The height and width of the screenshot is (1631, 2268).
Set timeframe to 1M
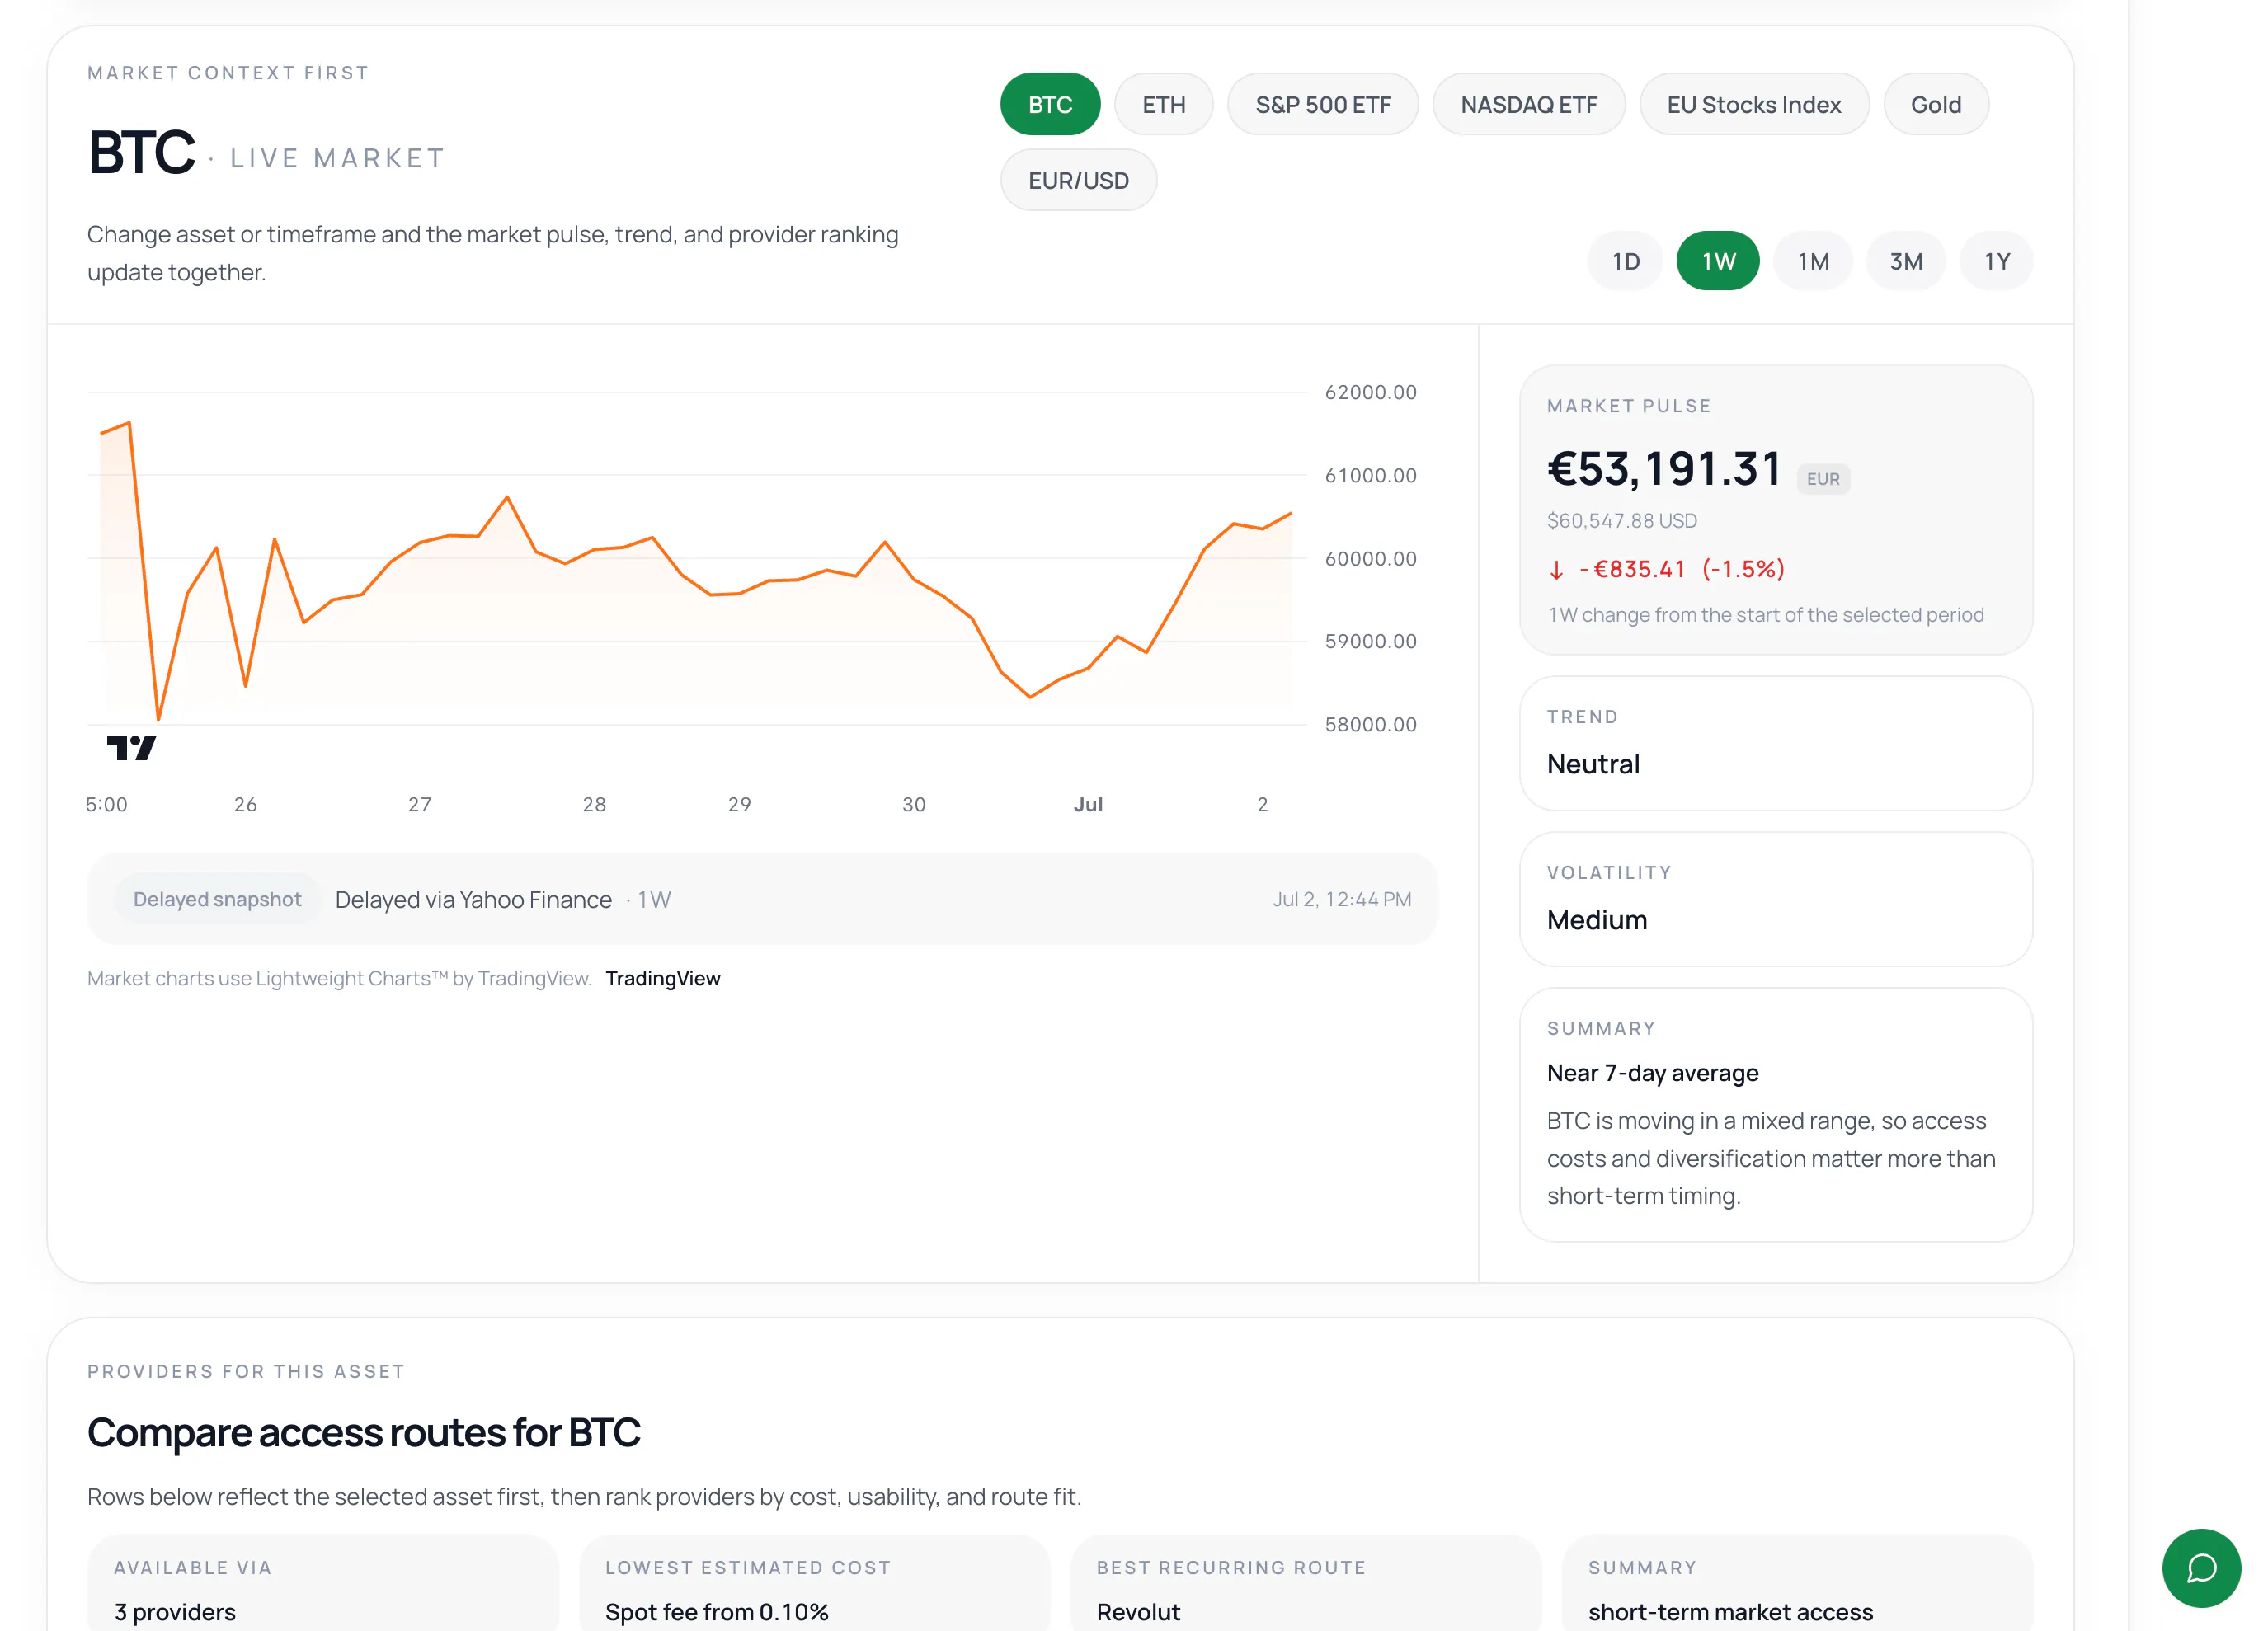pyautogui.click(x=1813, y=261)
